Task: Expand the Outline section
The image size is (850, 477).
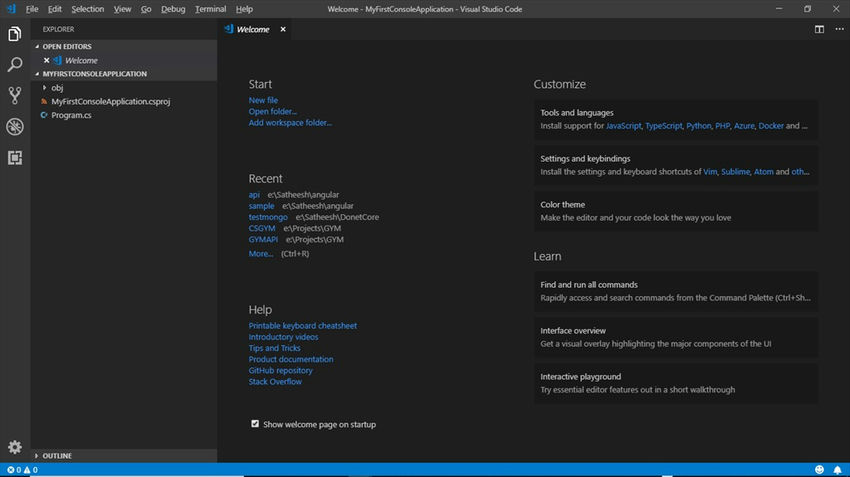Action: click(57, 456)
